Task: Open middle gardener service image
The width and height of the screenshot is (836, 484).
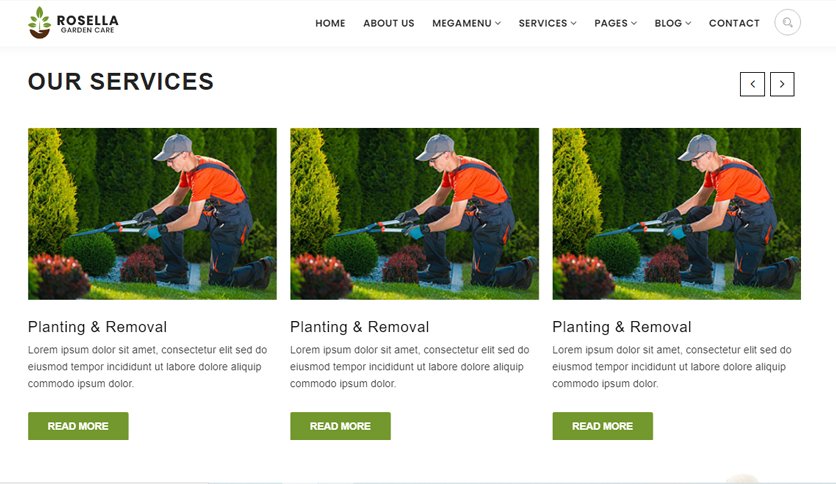Action: 414,214
